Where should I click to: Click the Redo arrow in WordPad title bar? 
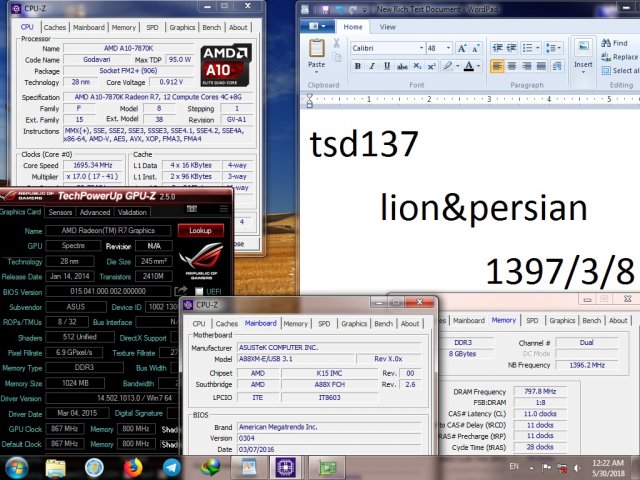[x=353, y=9]
